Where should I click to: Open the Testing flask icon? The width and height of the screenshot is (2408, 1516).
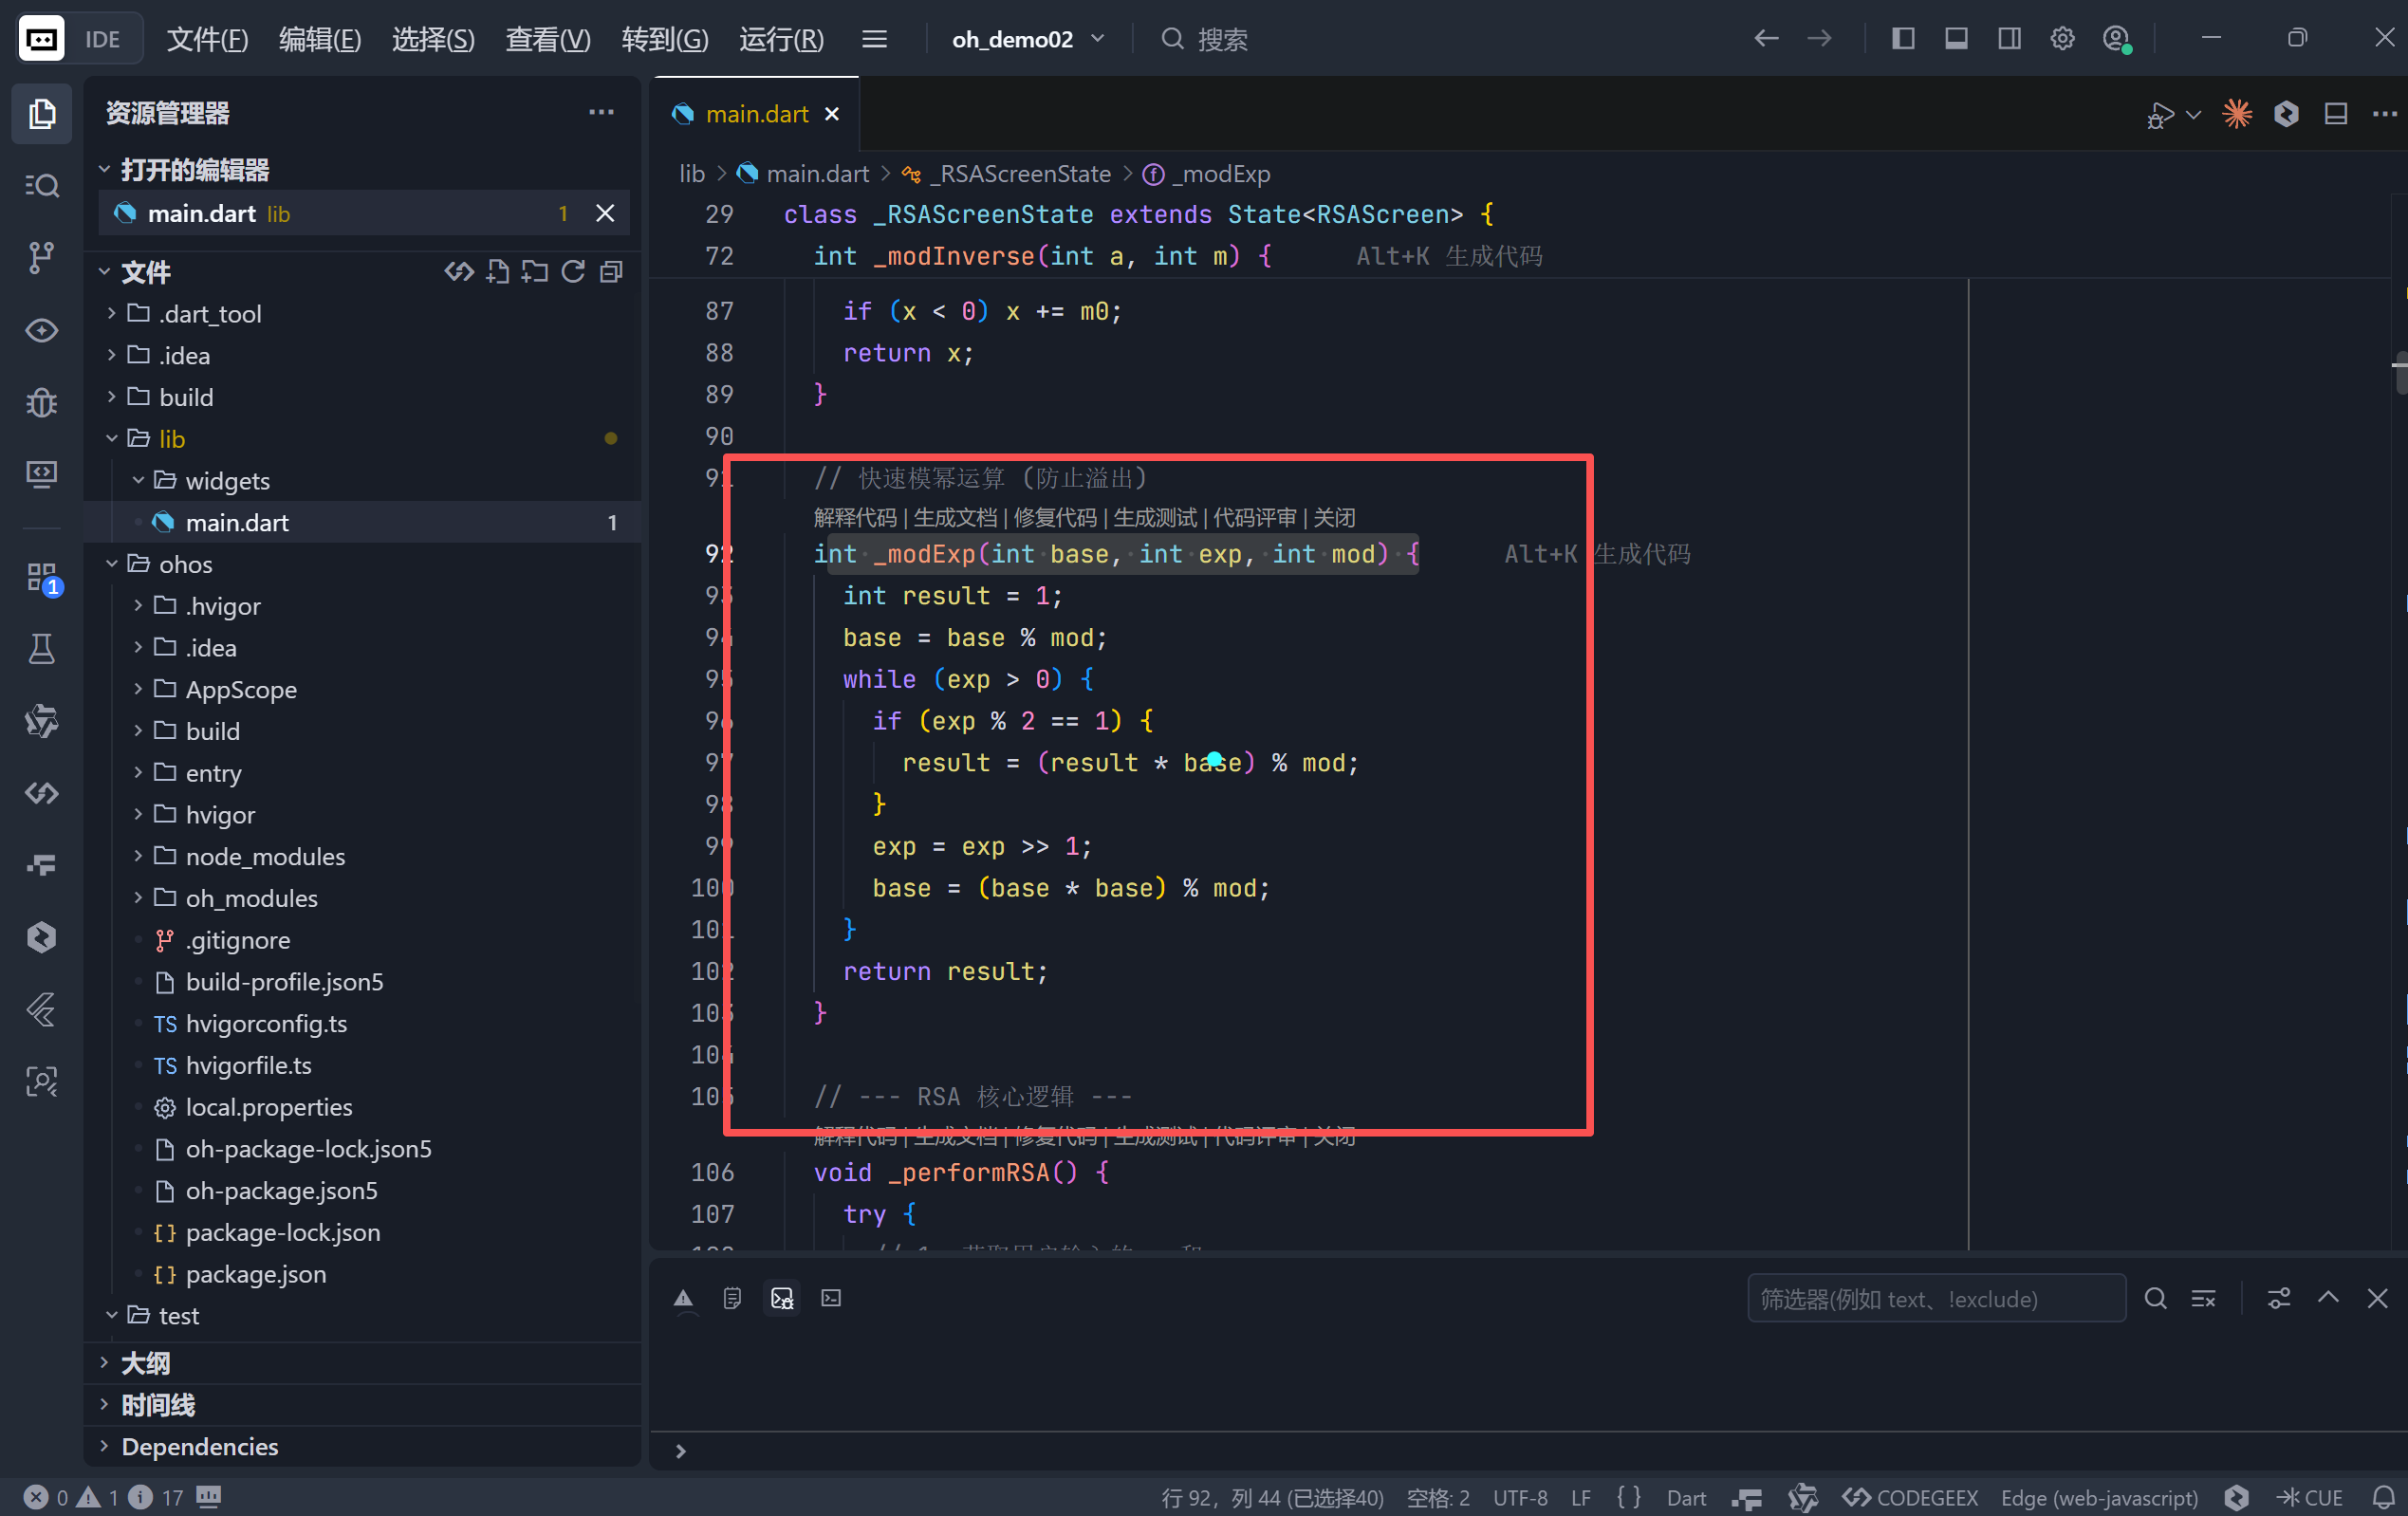[x=41, y=650]
